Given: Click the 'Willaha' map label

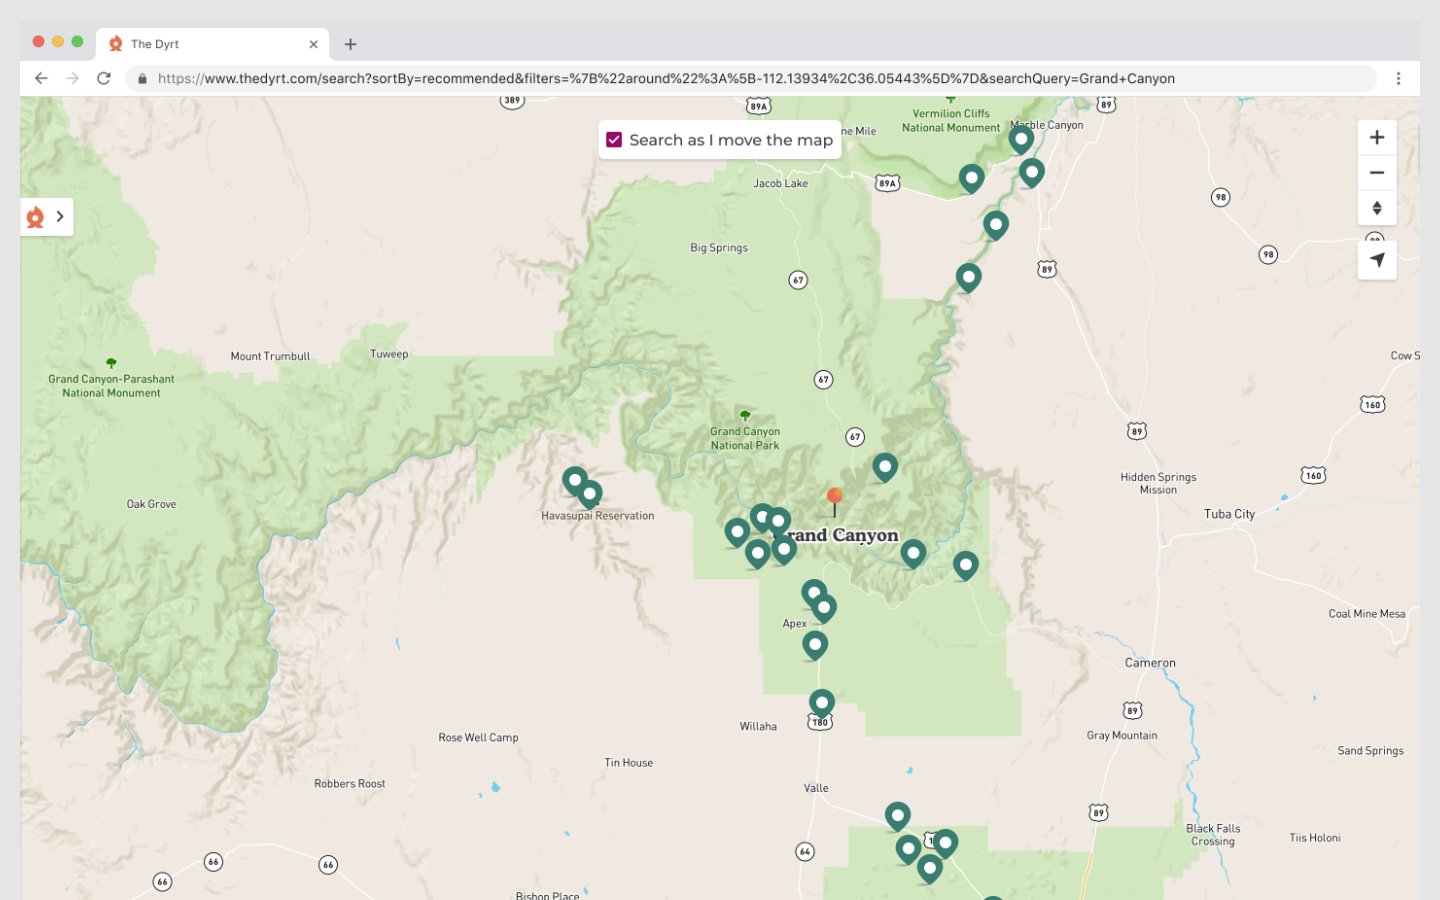Looking at the screenshot, I should coord(758,727).
